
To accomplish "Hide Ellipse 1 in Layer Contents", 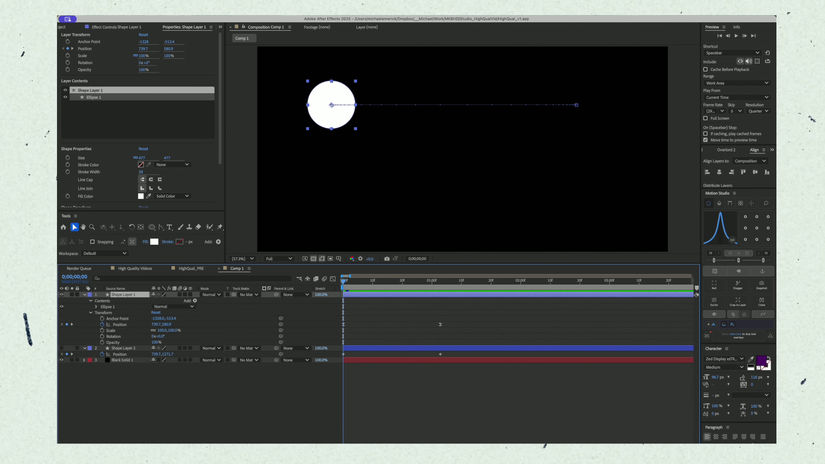I will (x=65, y=97).
